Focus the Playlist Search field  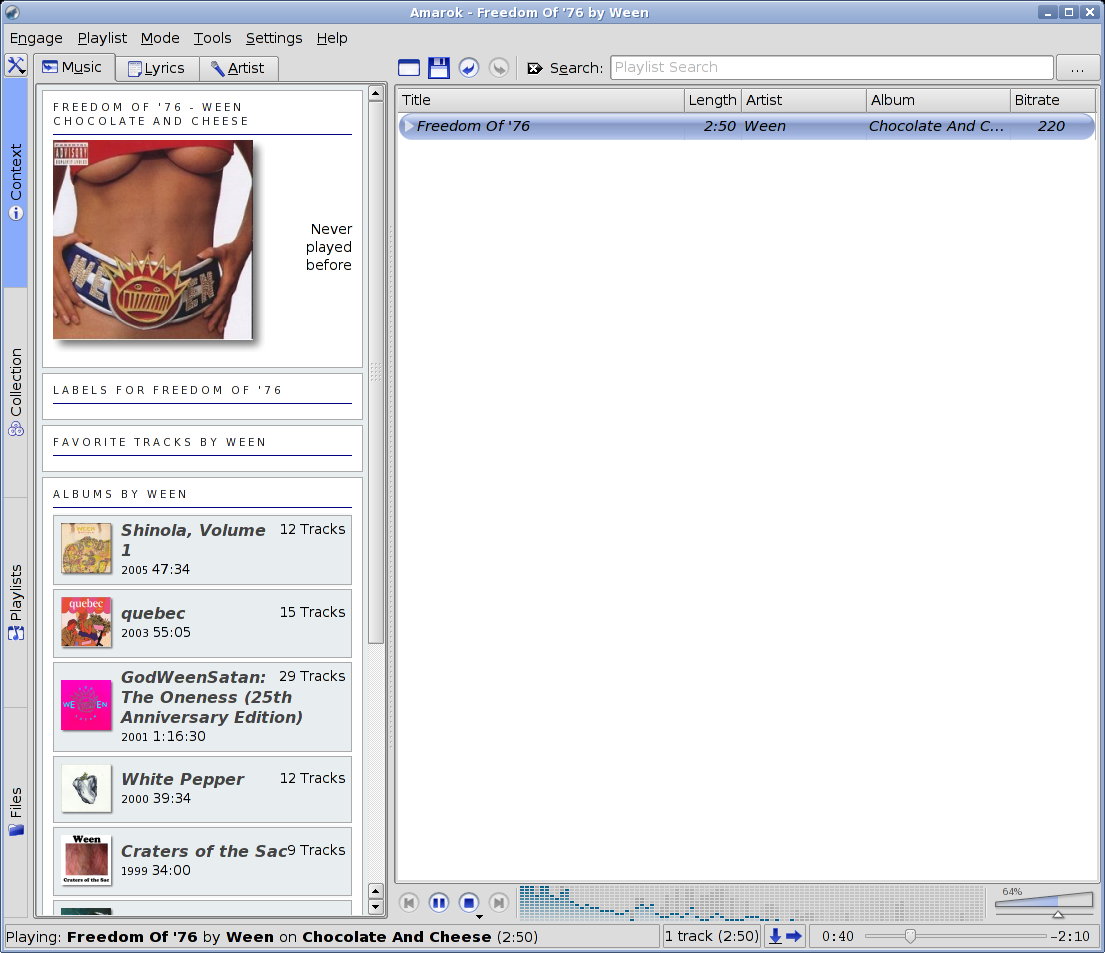pyautogui.click(x=832, y=68)
